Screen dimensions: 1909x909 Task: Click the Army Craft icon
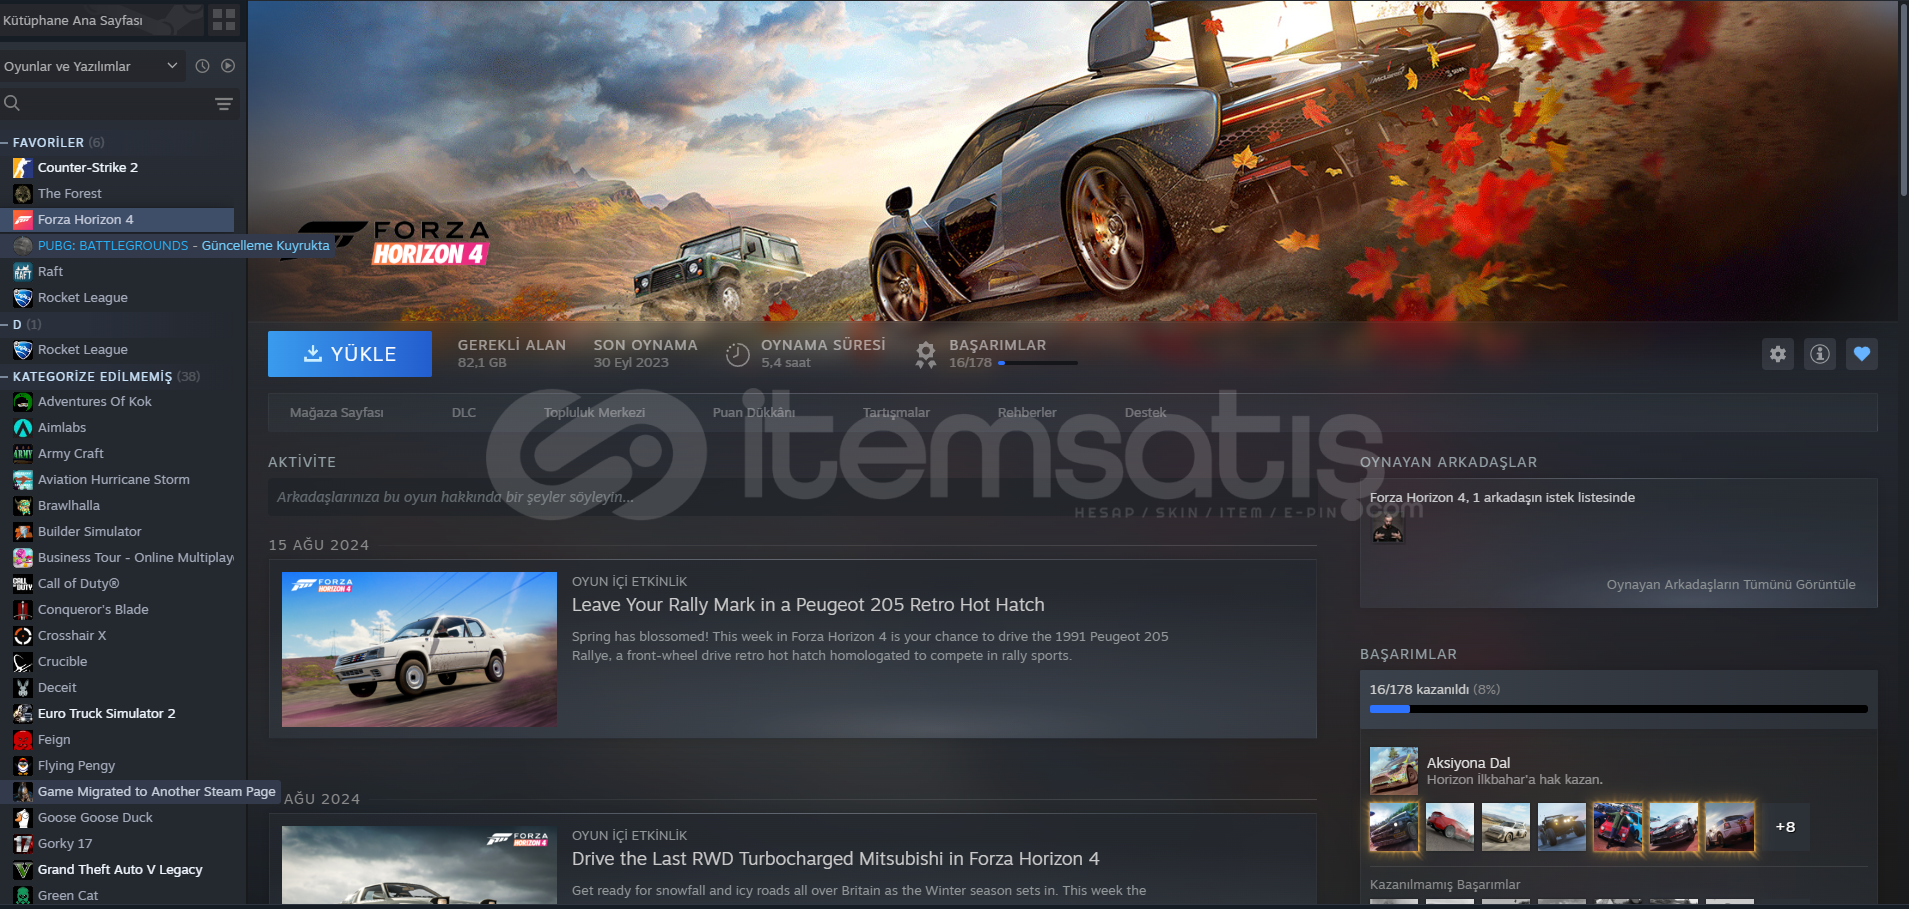pos(23,454)
